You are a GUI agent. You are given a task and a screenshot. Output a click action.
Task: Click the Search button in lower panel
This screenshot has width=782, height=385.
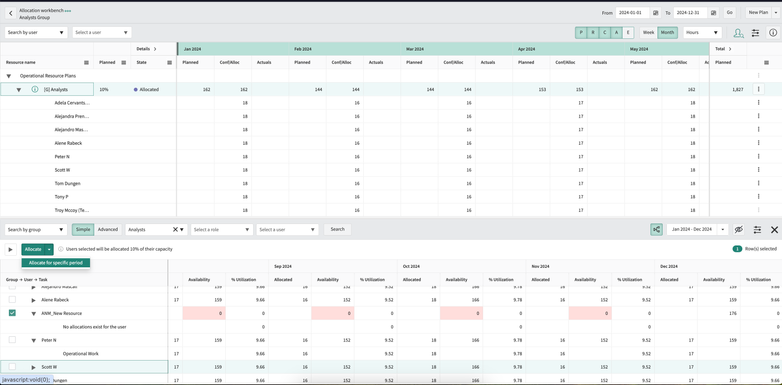338,229
